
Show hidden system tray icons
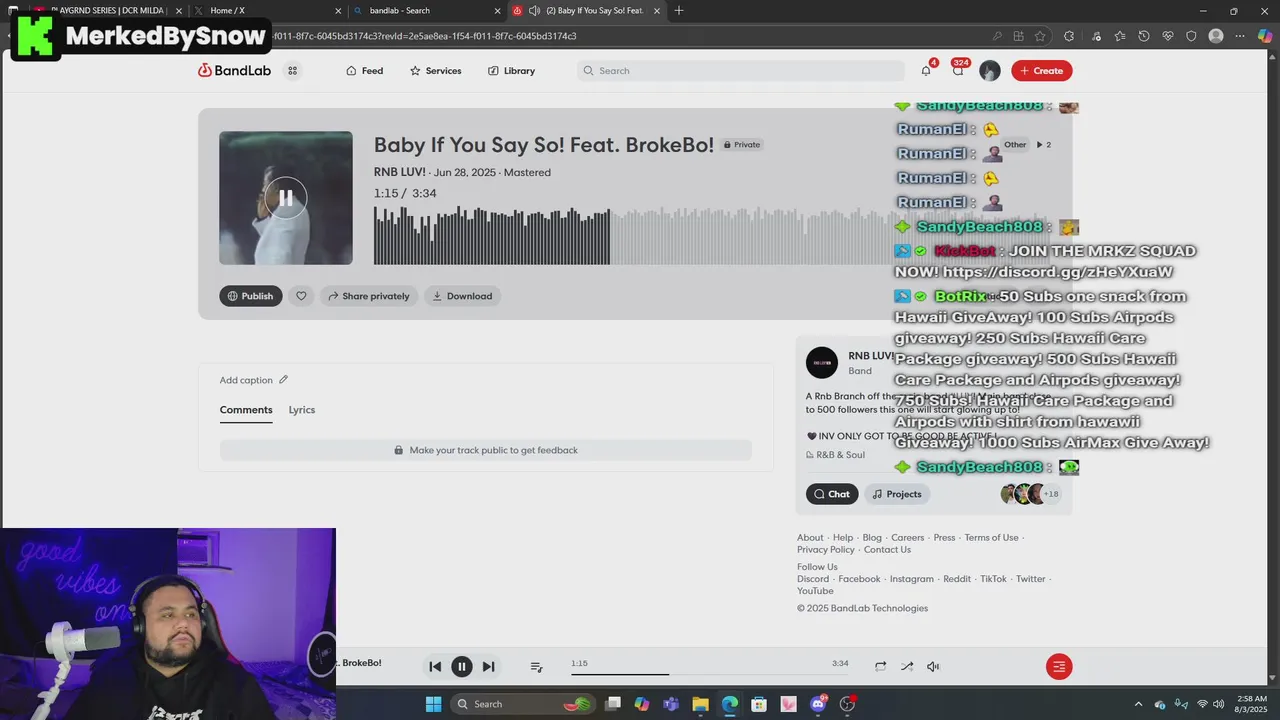coord(1140,704)
